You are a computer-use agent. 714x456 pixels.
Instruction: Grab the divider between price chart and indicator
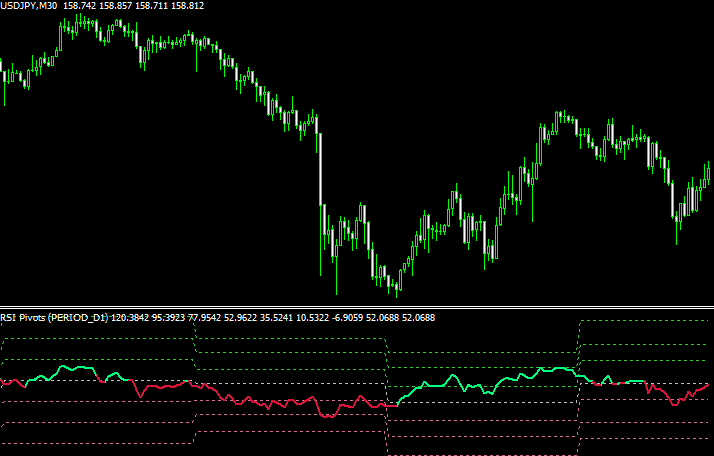[357, 307]
